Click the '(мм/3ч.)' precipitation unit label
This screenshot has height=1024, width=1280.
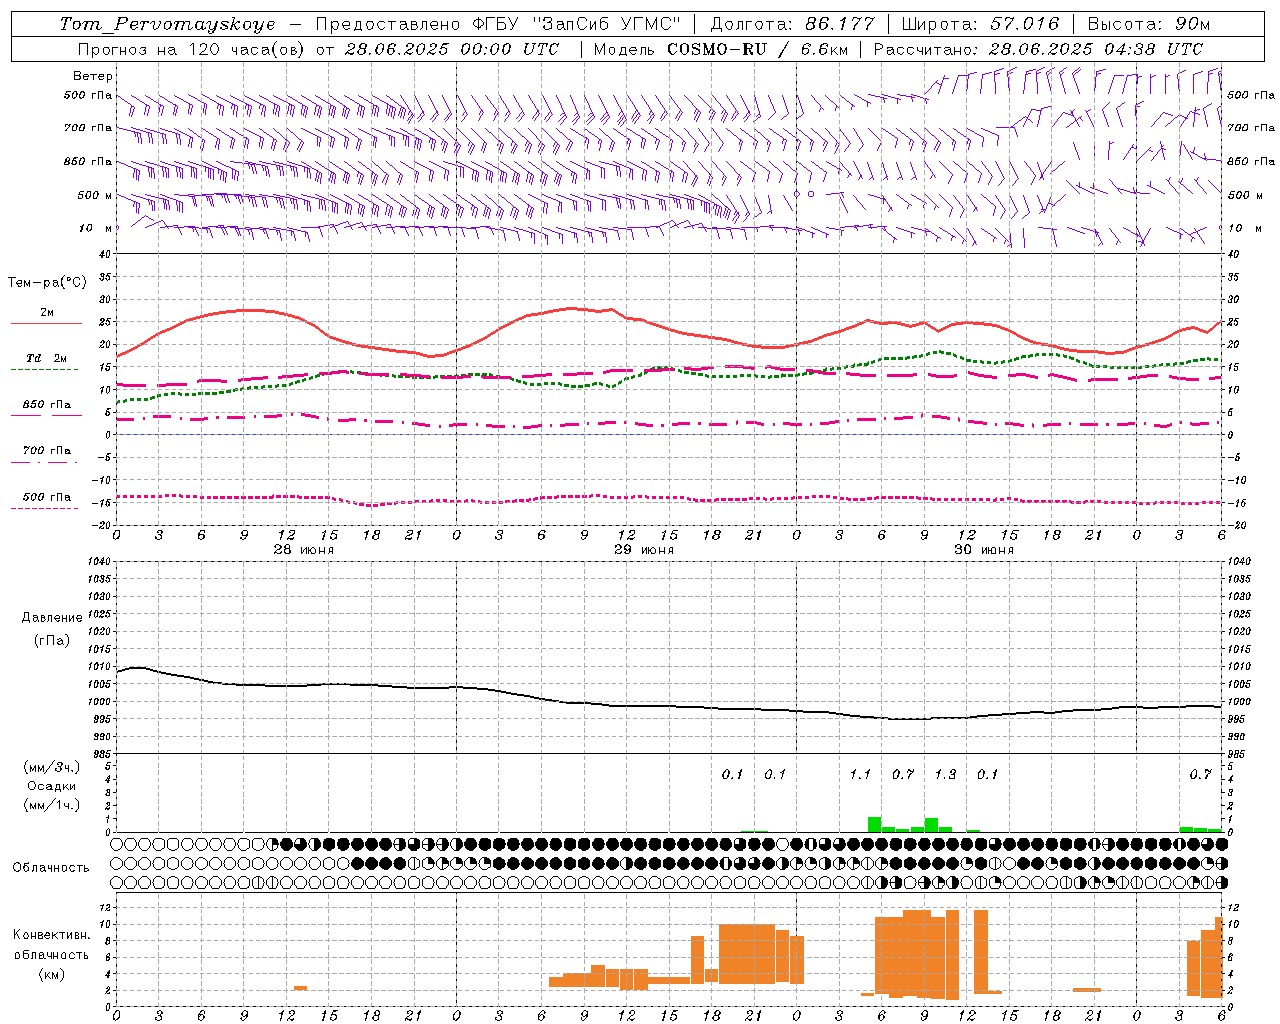52,768
